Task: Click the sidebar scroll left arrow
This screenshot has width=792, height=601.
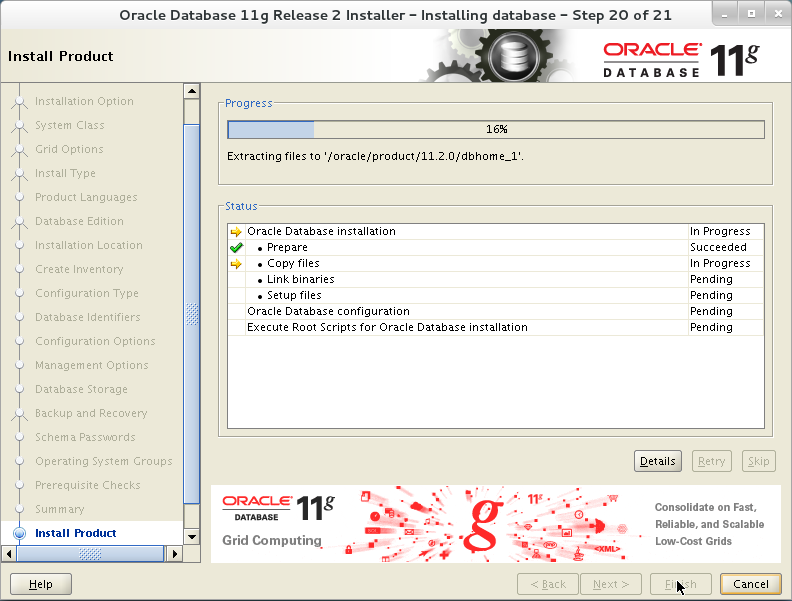Action: coord(9,554)
